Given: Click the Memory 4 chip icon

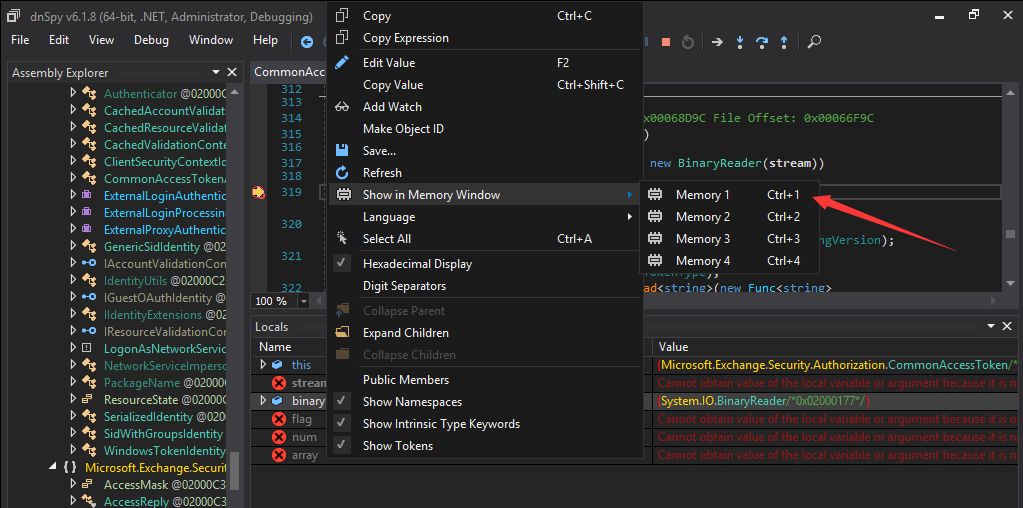Looking at the screenshot, I should [655, 261].
